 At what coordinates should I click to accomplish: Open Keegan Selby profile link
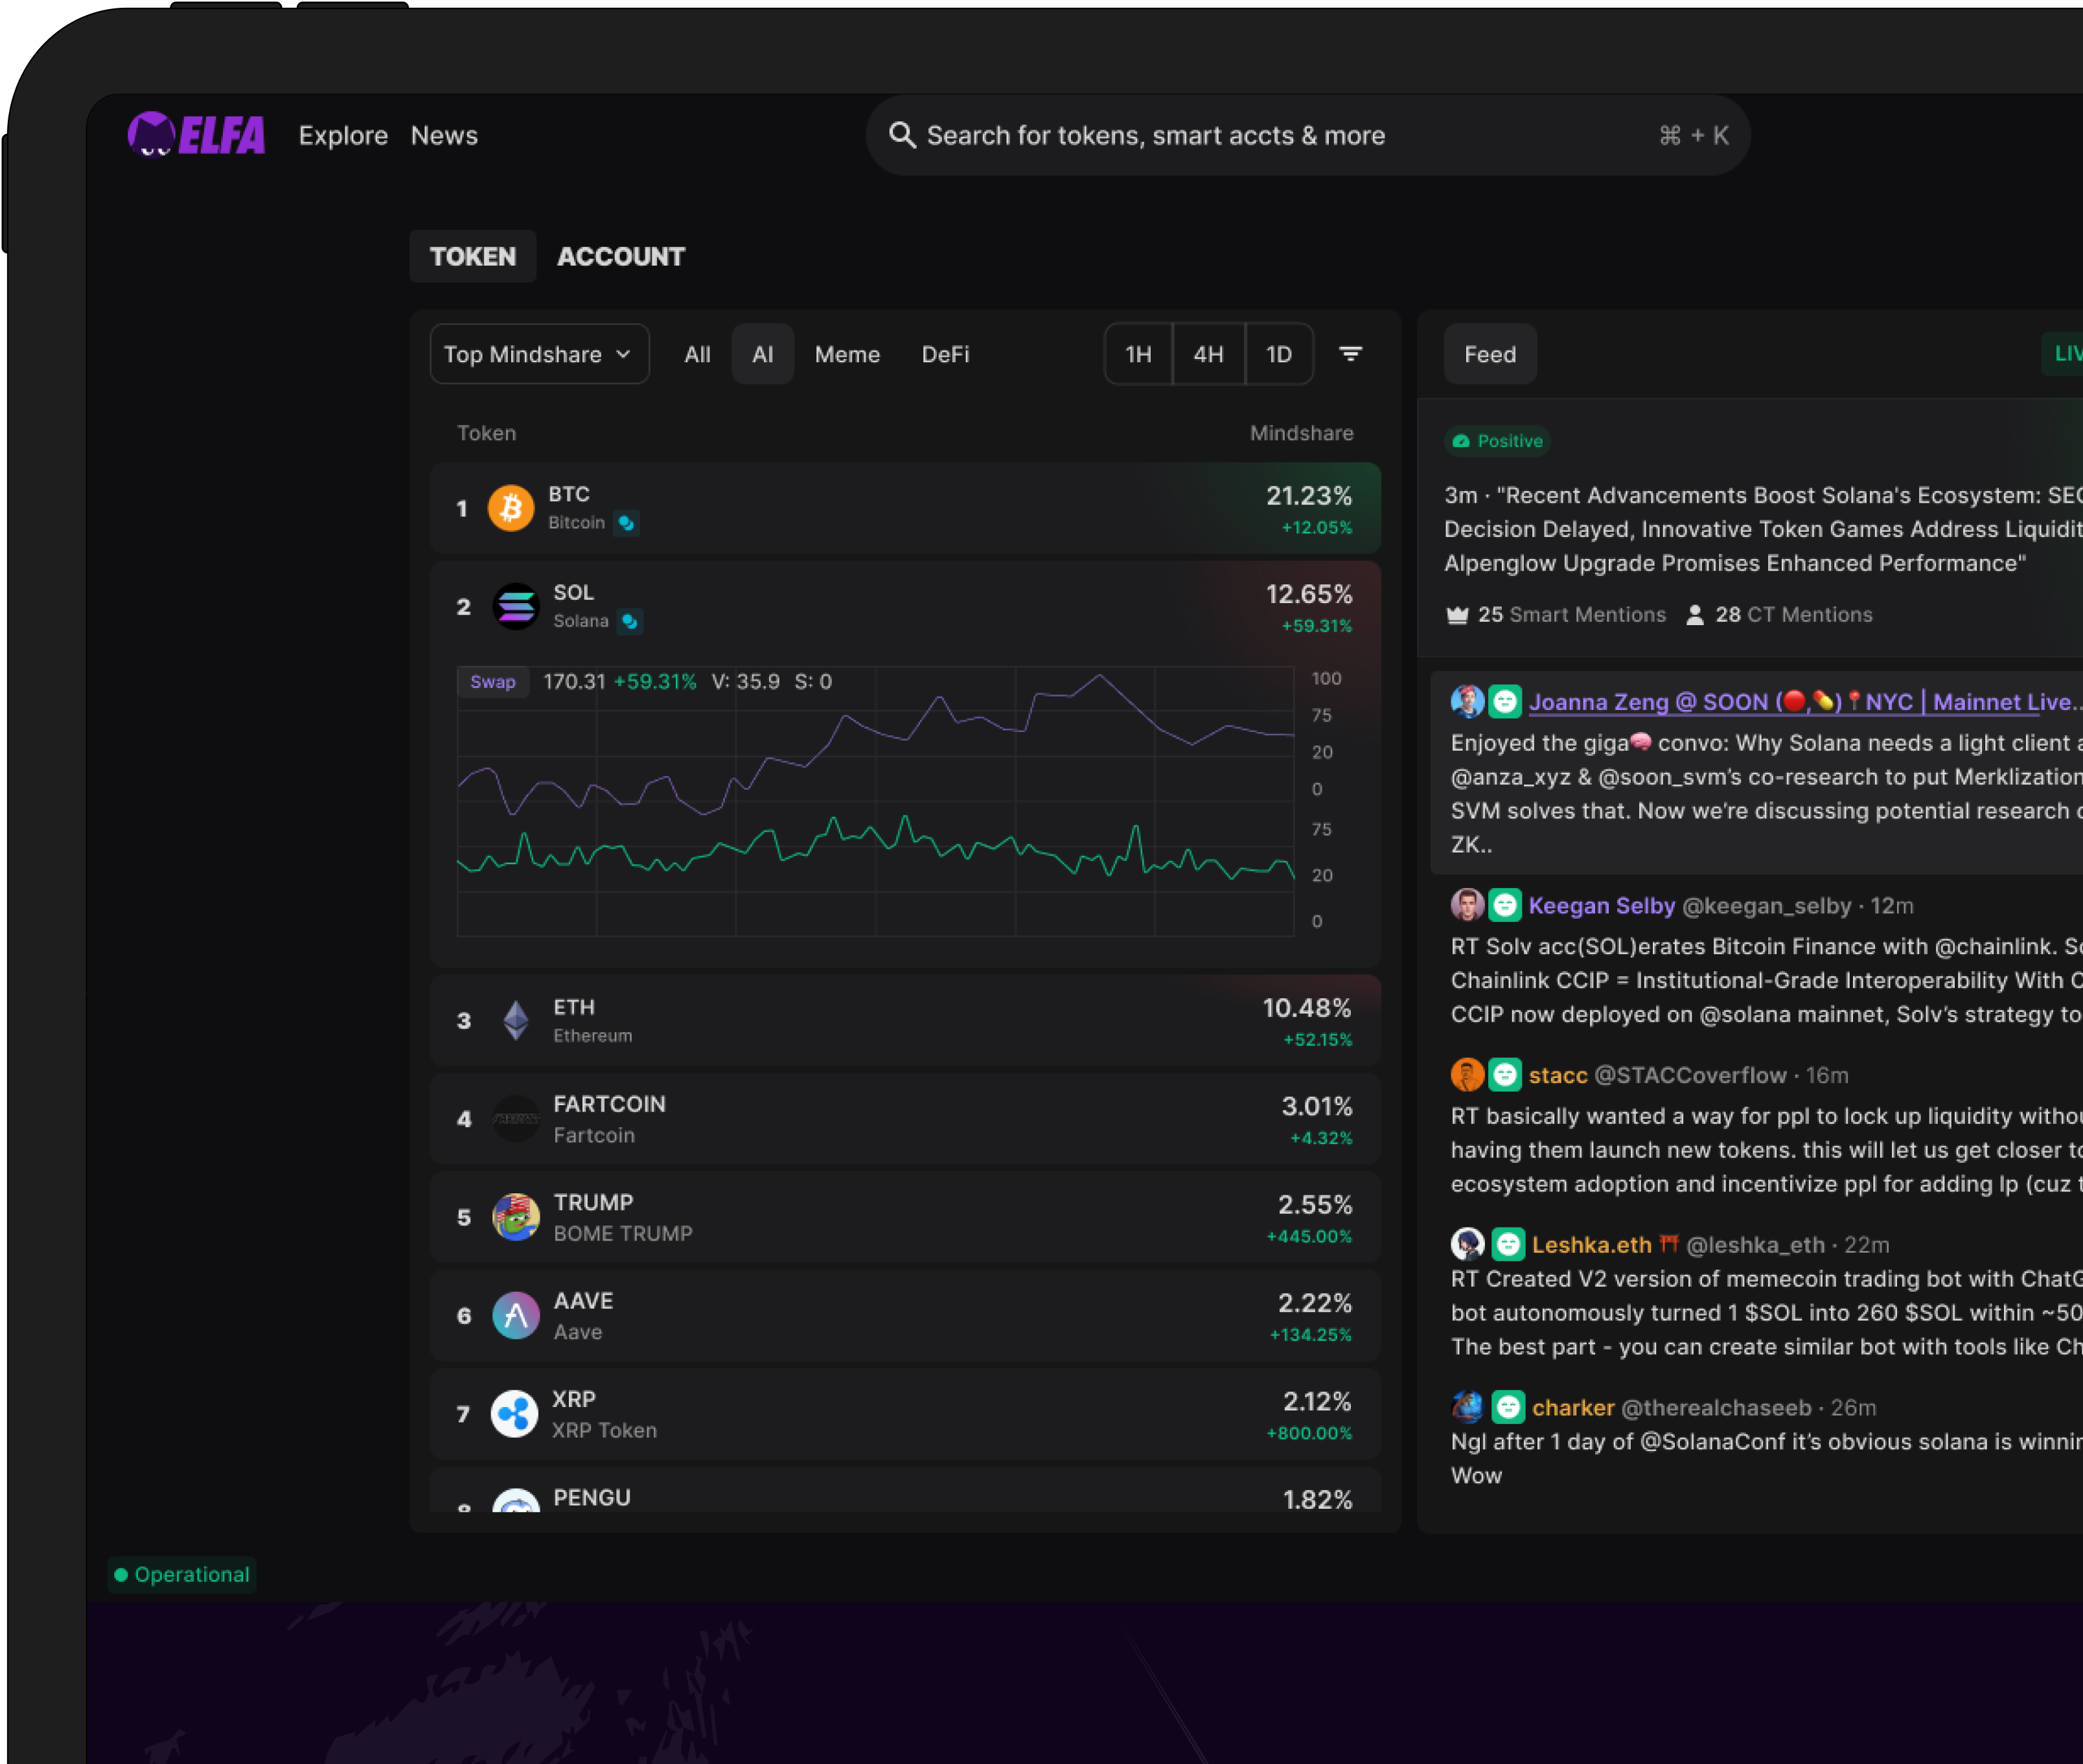point(1602,905)
